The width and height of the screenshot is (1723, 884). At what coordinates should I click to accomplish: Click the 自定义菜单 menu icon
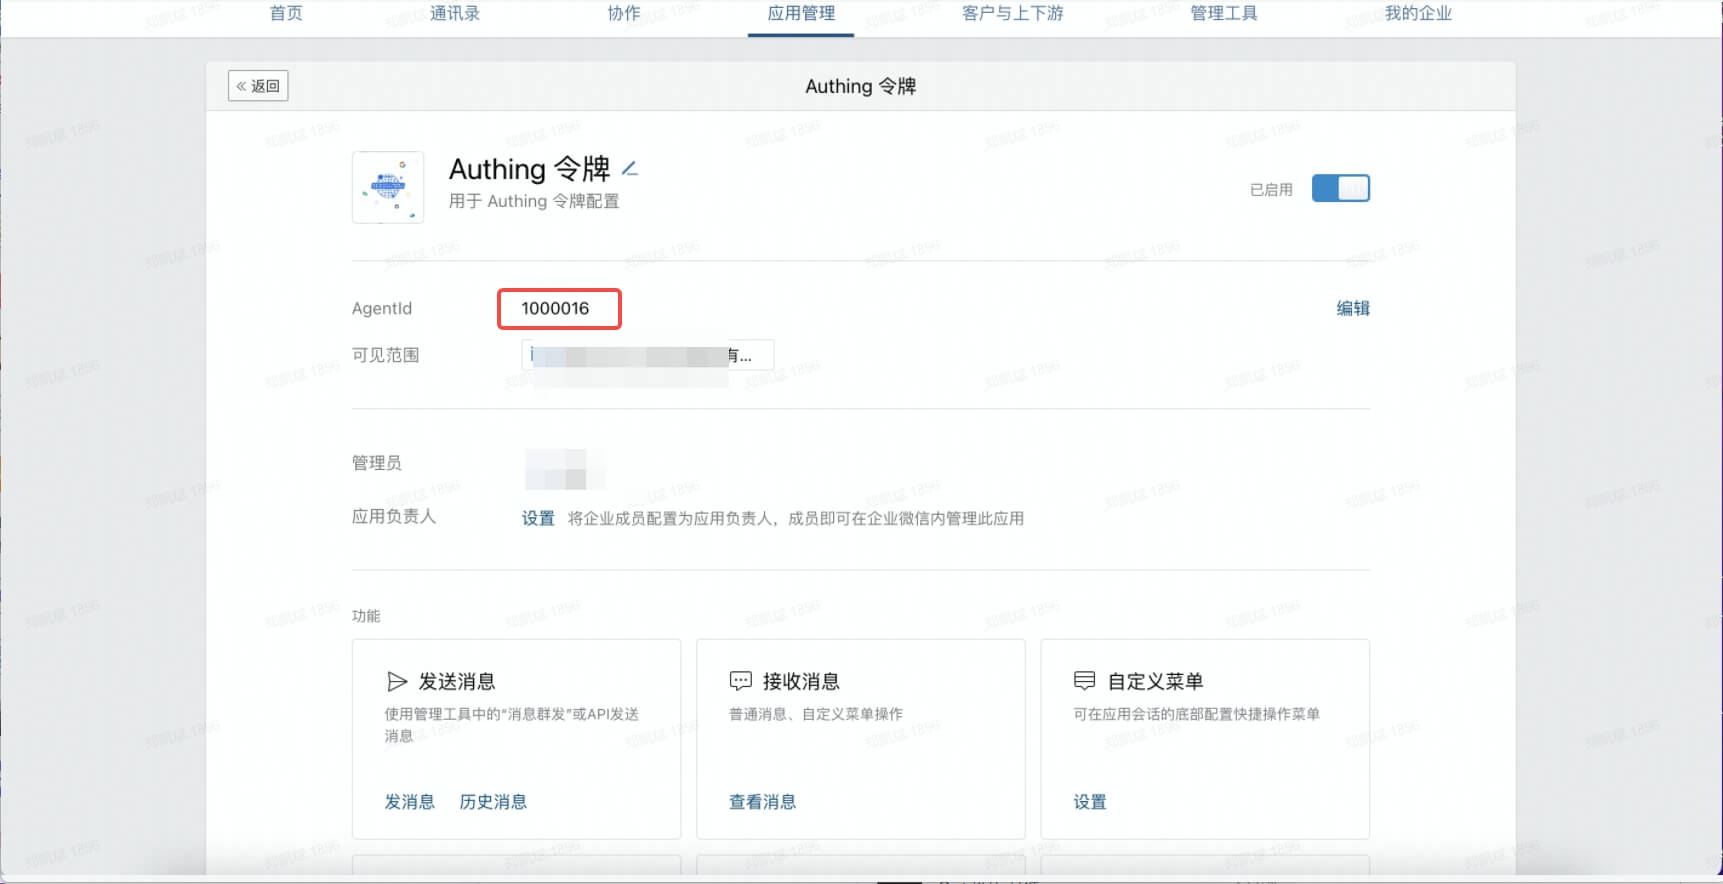[1084, 682]
